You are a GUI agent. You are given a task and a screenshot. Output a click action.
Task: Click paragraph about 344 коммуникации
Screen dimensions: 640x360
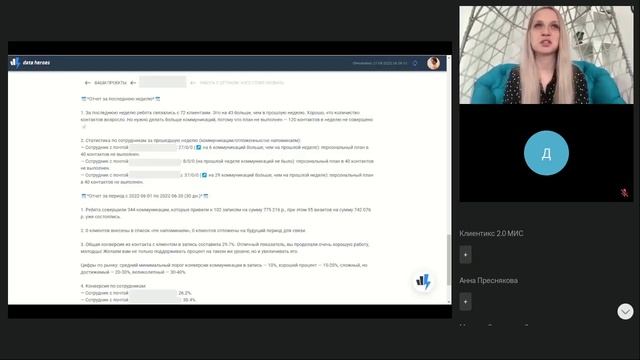point(226,213)
